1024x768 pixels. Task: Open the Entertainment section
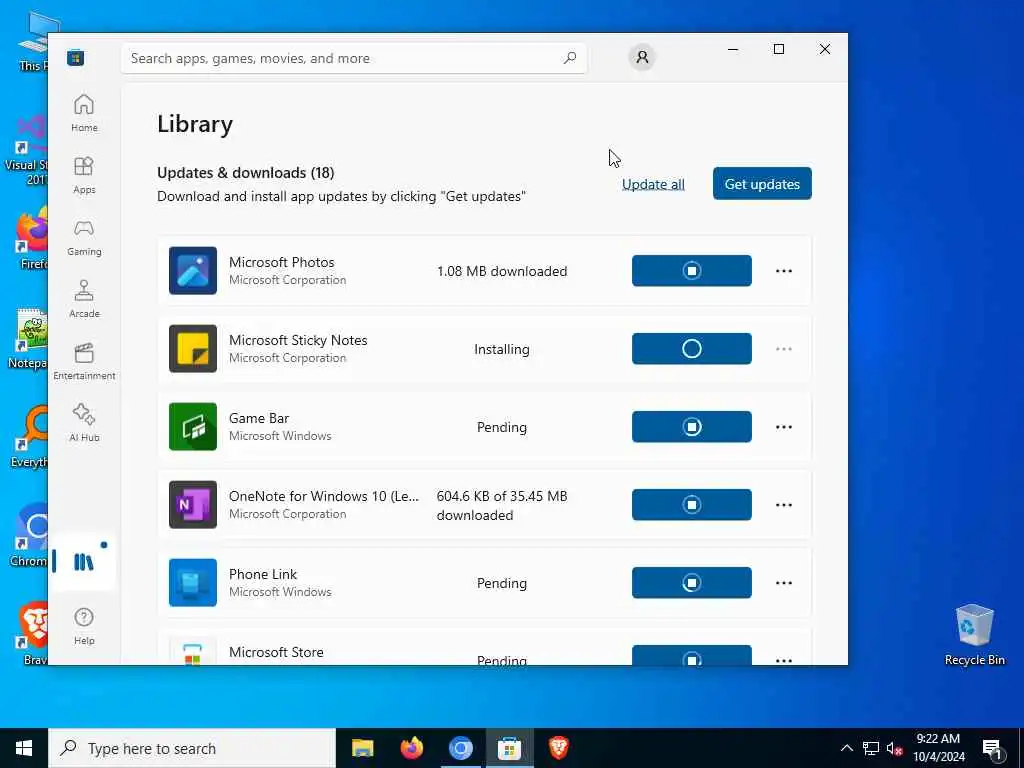click(x=84, y=361)
